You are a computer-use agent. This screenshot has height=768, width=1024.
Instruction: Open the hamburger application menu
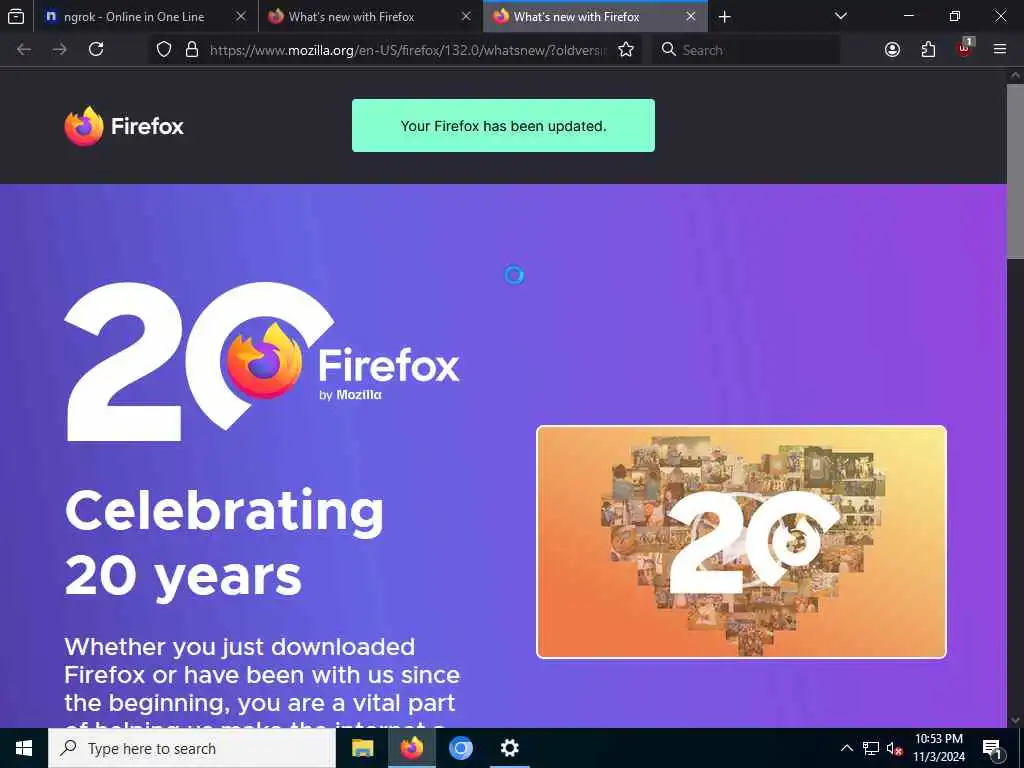[1000, 49]
